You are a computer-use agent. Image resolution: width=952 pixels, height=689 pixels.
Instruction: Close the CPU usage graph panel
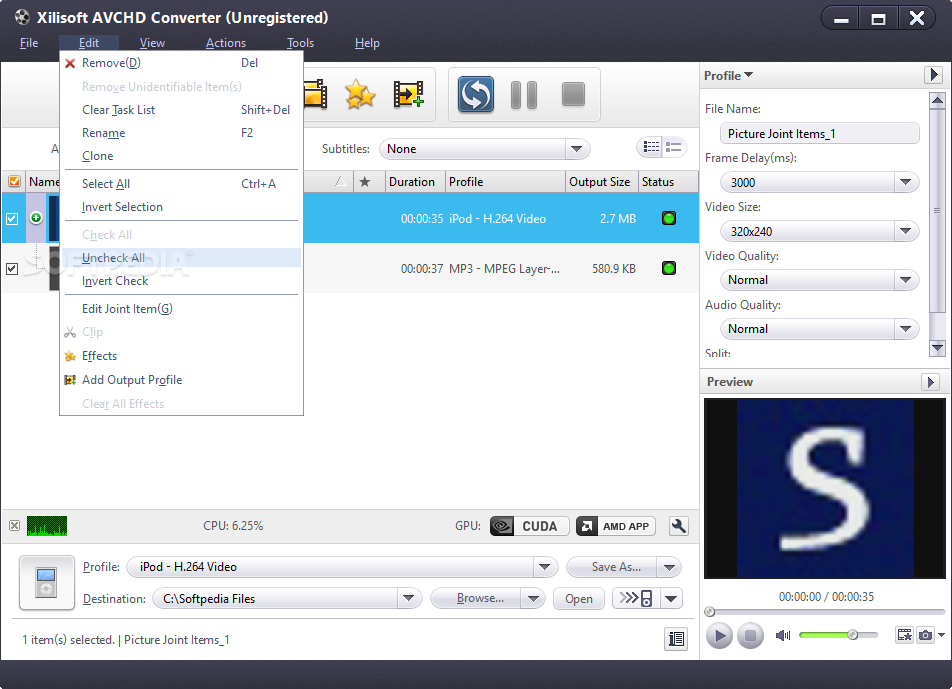15,526
